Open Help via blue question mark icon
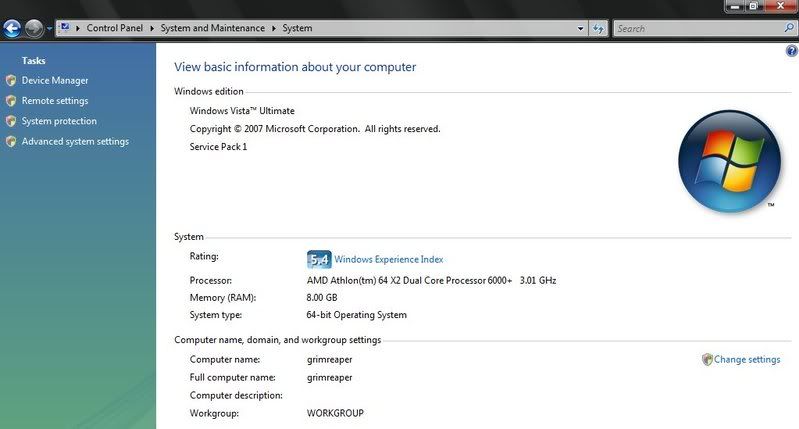 click(792, 50)
